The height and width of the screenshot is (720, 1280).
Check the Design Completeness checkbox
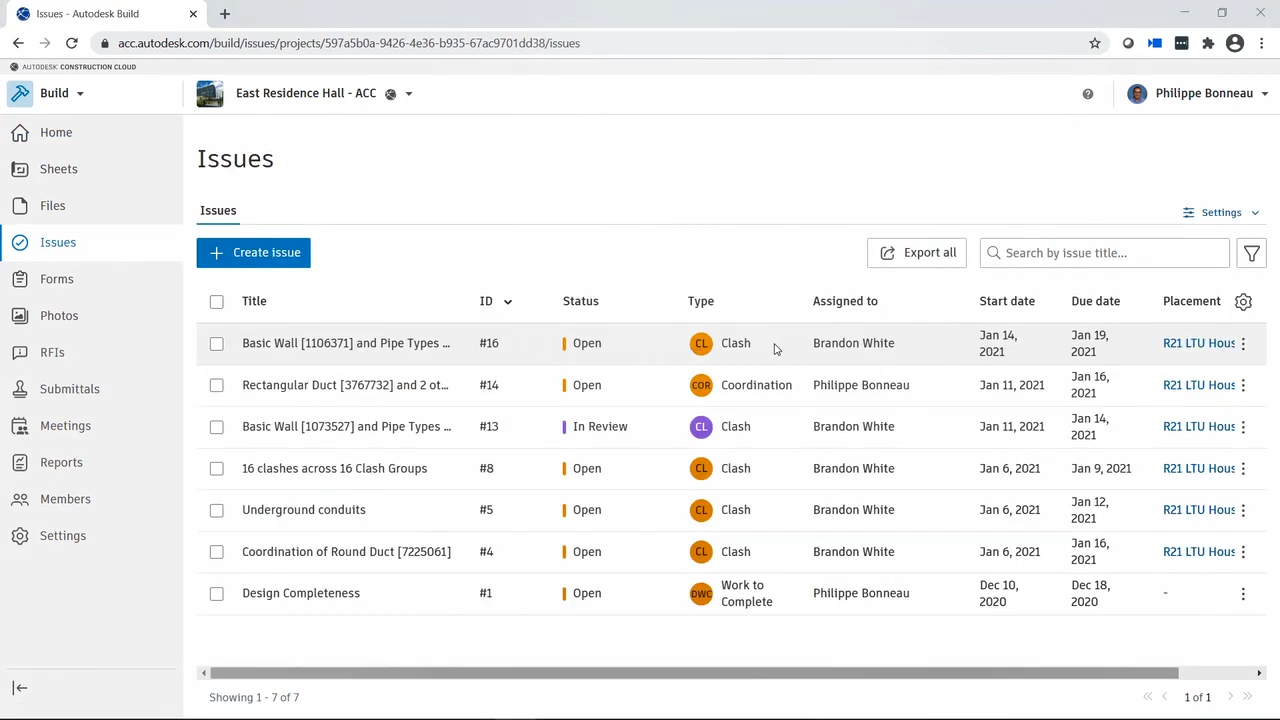pyautogui.click(x=217, y=594)
